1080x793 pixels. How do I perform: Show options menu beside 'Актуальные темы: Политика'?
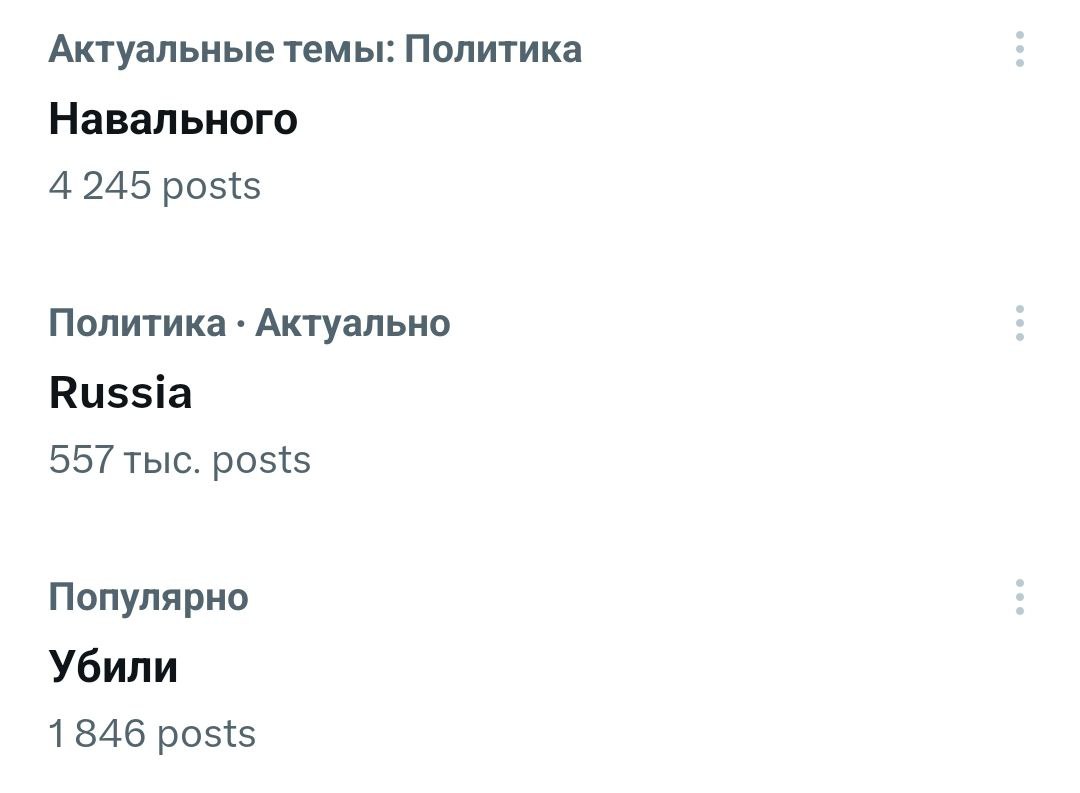pos(1019,49)
